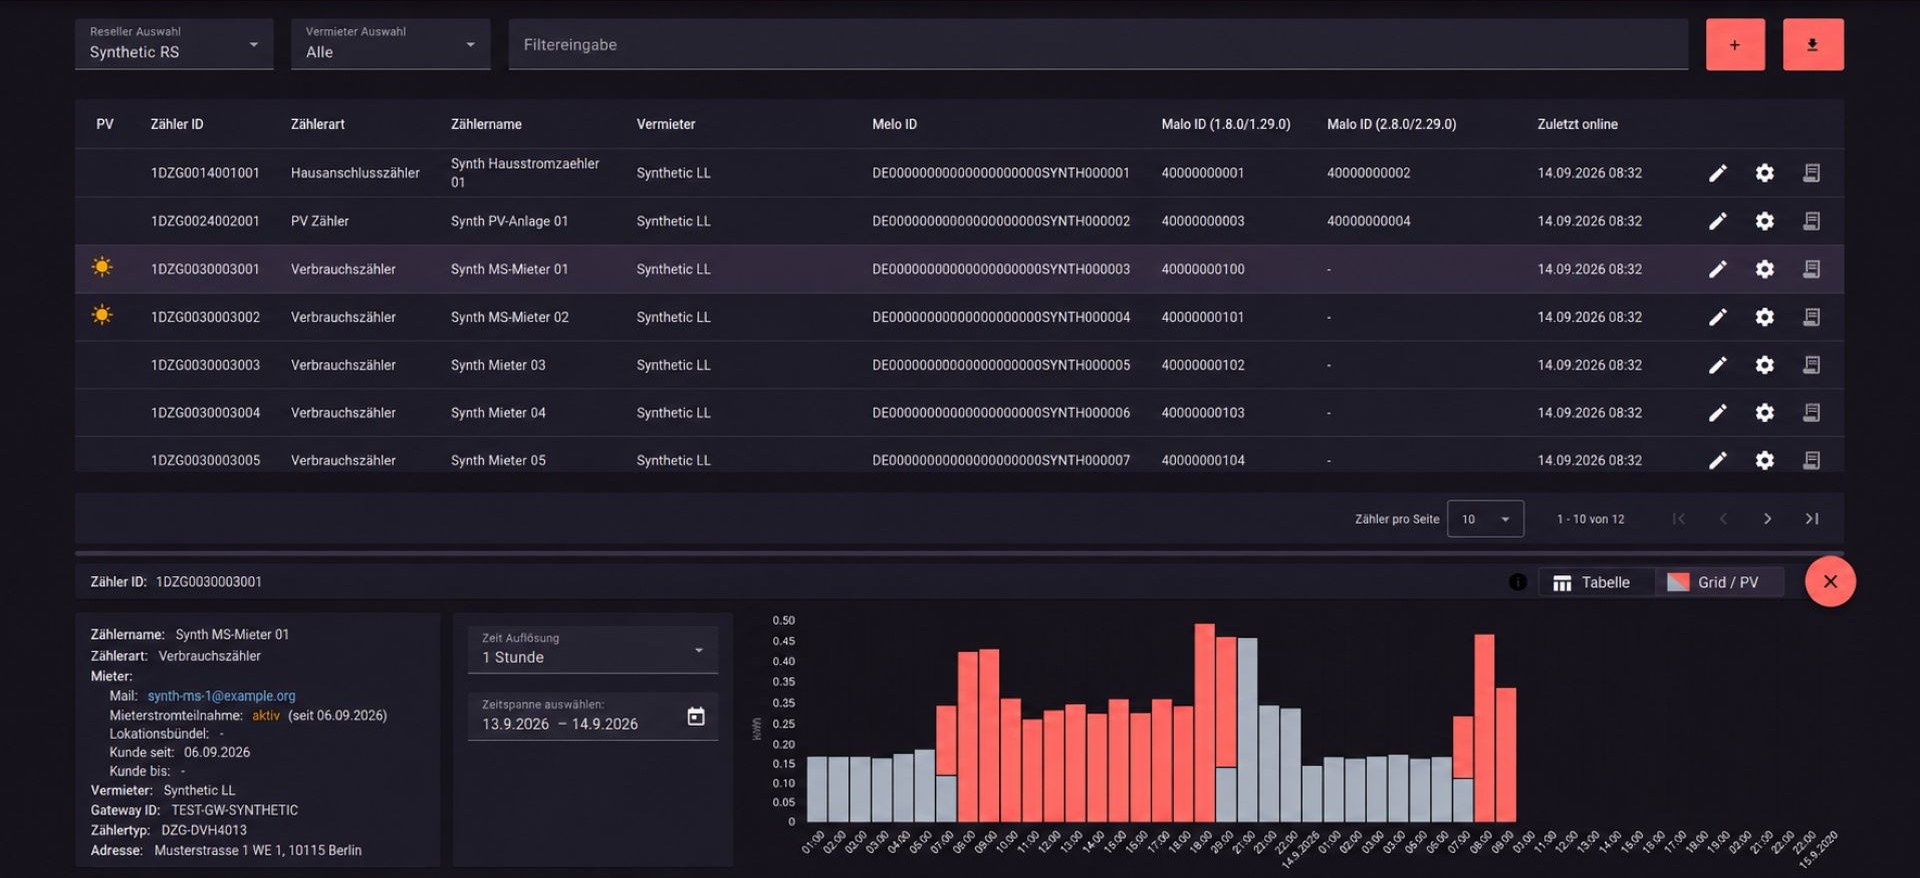
Task: Click the Vermieter column header
Action: [x=666, y=124]
